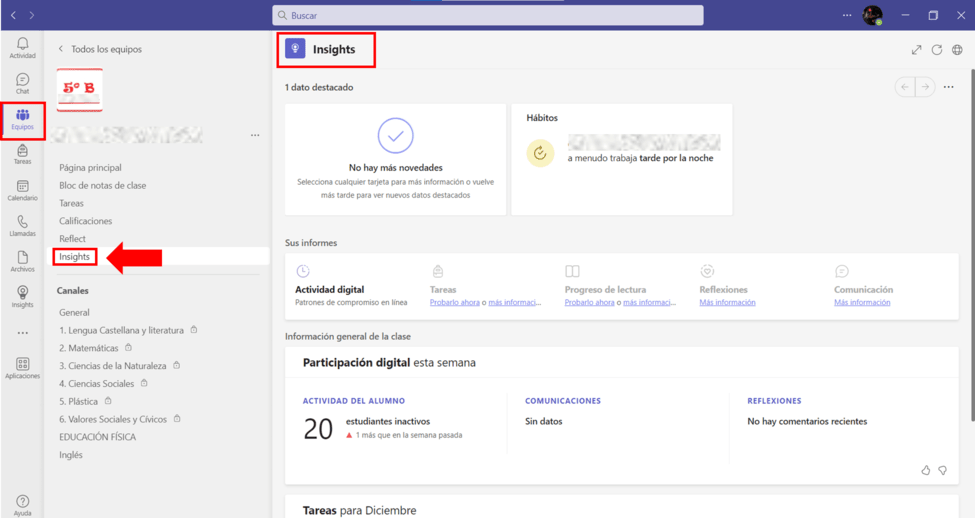Go forward with the history forward arrow

[x=32, y=15]
